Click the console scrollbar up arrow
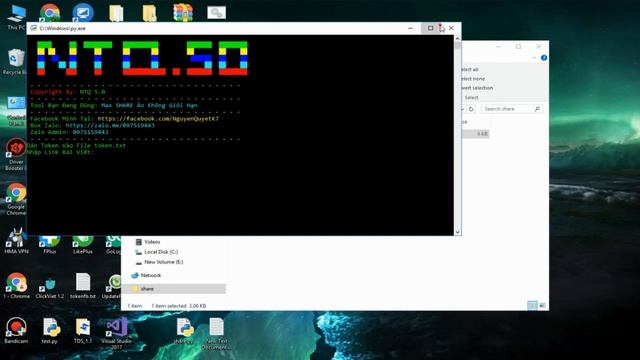The height and width of the screenshot is (360, 640). tap(458, 38)
